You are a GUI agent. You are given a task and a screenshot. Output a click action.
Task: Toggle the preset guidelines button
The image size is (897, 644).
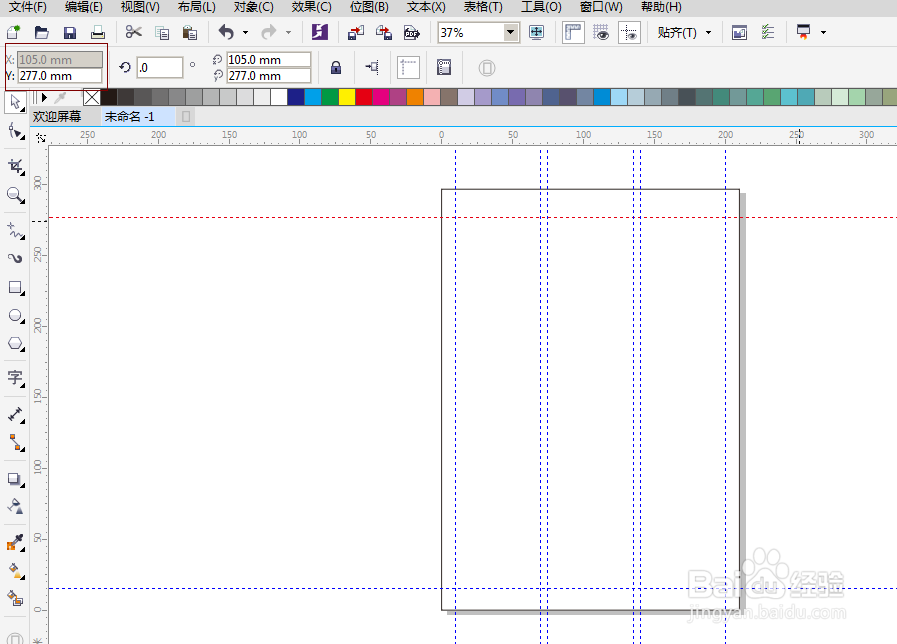tap(408, 67)
